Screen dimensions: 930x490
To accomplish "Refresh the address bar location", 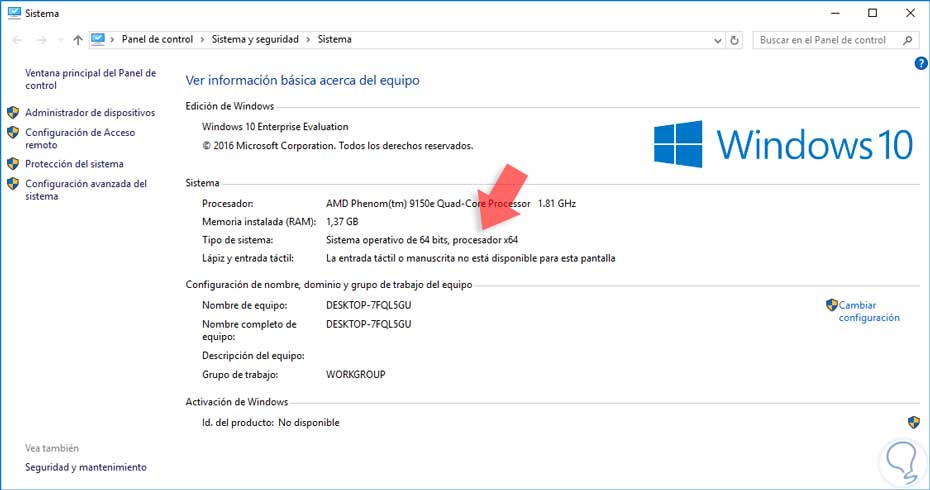I will (734, 40).
